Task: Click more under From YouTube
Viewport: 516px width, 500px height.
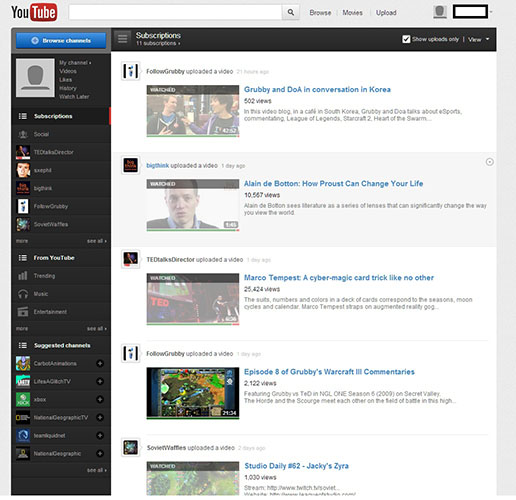Action: (x=22, y=328)
